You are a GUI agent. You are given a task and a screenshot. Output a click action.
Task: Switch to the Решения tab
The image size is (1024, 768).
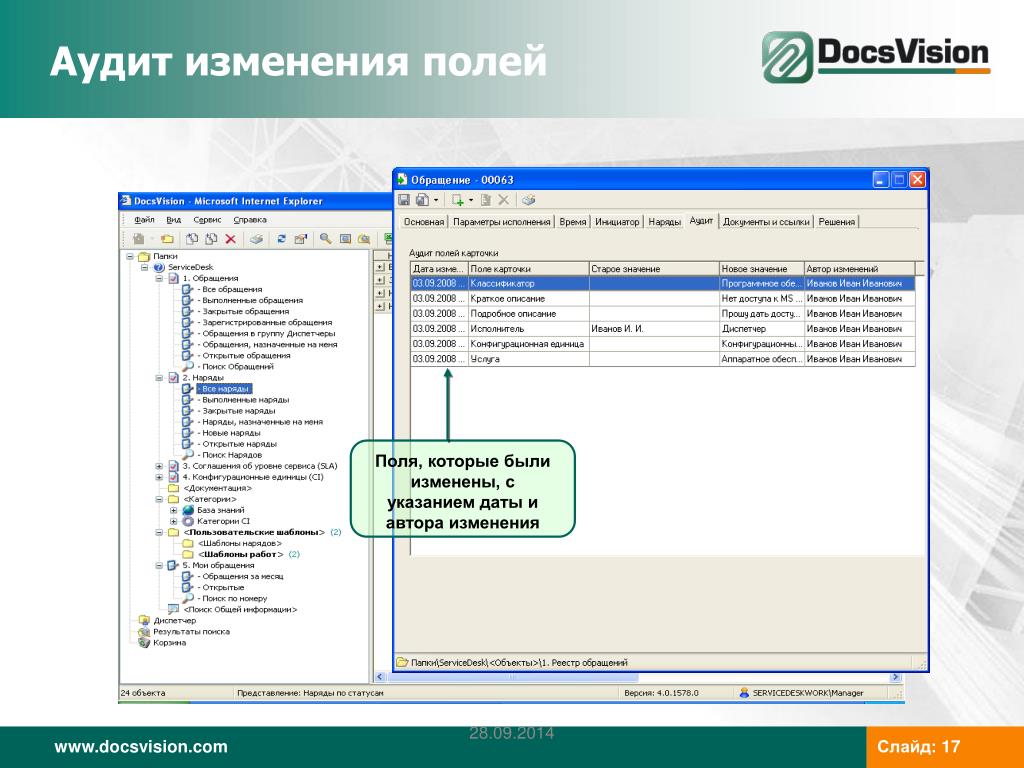coord(837,222)
